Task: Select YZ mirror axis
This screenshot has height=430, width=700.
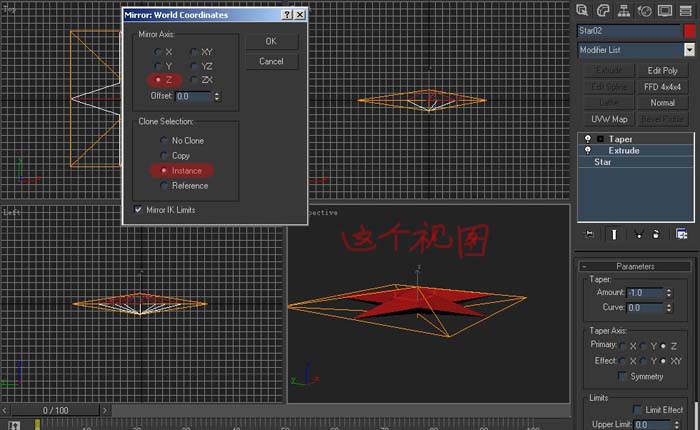Action: pyautogui.click(x=194, y=66)
